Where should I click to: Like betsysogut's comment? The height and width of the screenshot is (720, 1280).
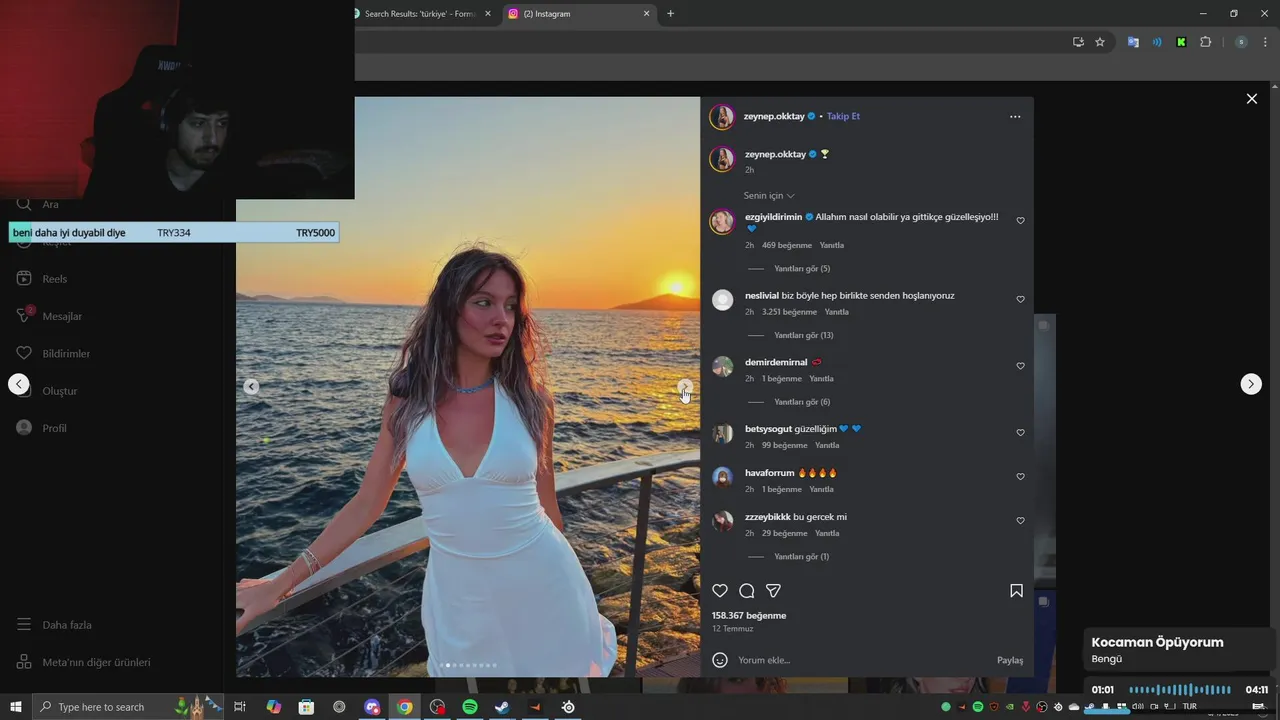tap(1020, 433)
